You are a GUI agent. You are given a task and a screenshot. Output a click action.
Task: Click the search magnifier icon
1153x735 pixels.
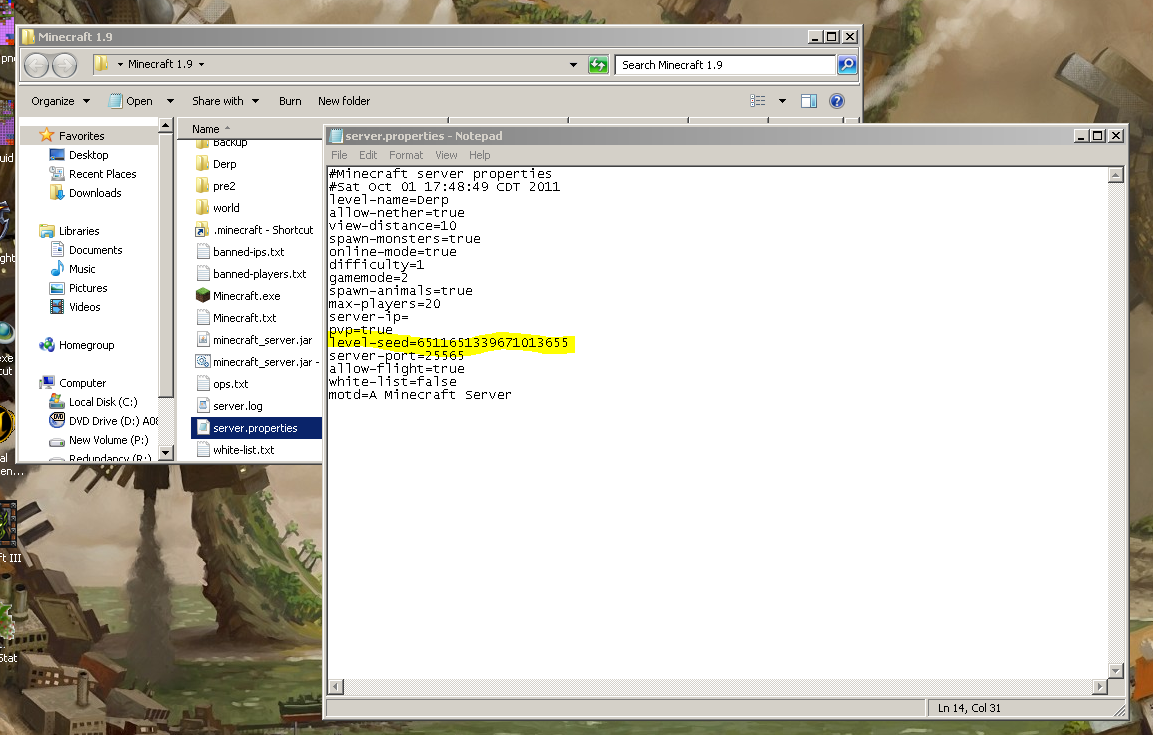tap(847, 65)
